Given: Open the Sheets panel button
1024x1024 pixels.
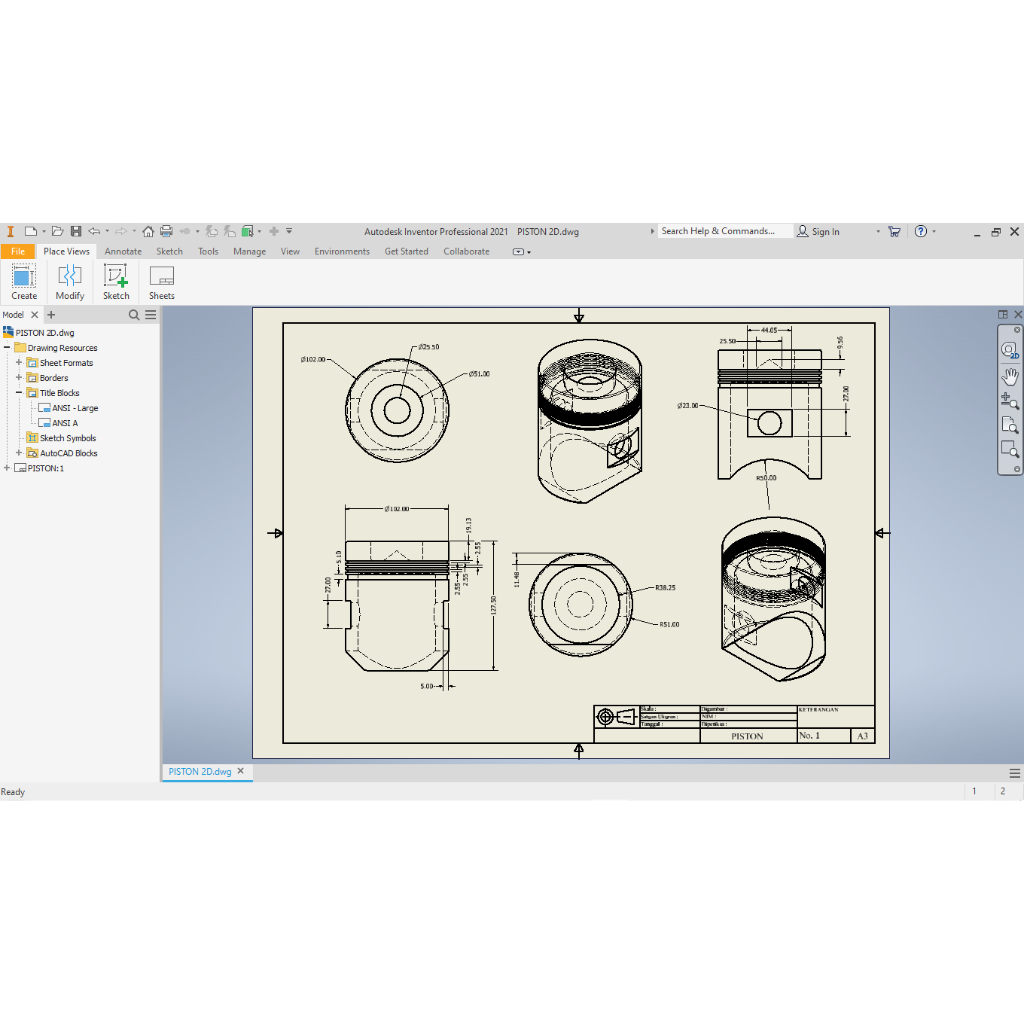Looking at the screenshot, I should click(x=161, y=282).
